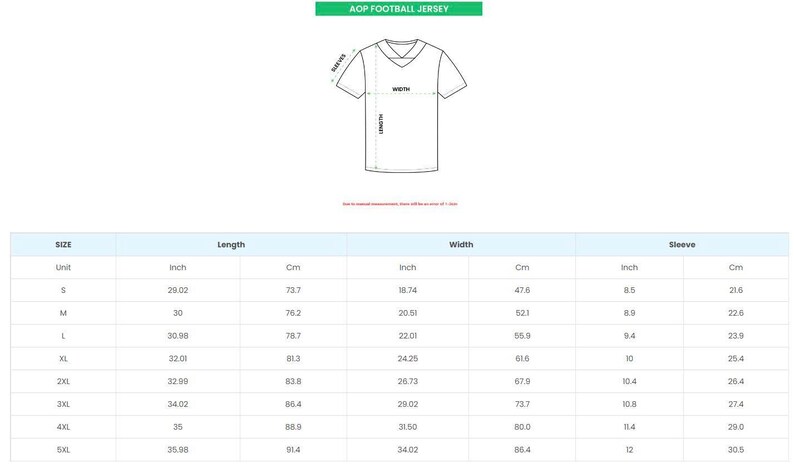Click width inch value 20.51

pos(408,313)
